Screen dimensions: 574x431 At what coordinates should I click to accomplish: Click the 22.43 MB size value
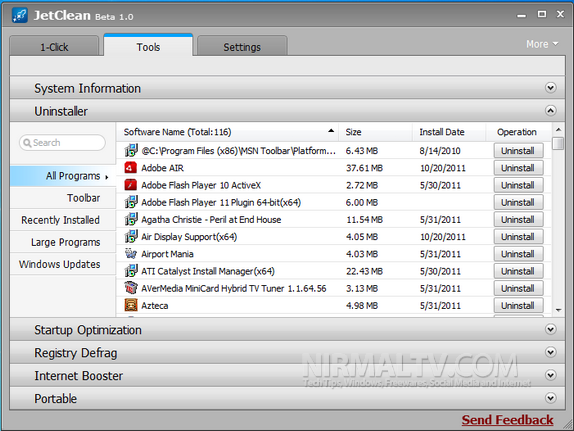pyautogui.click(x=364, y=271)
